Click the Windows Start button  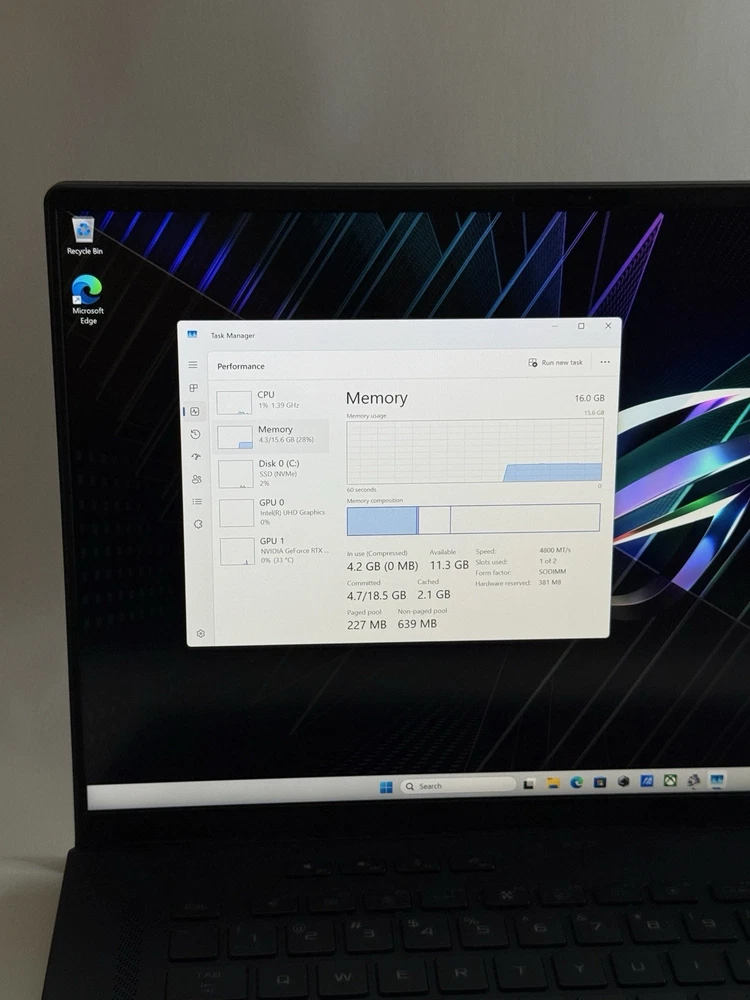(x=386, y=787)
